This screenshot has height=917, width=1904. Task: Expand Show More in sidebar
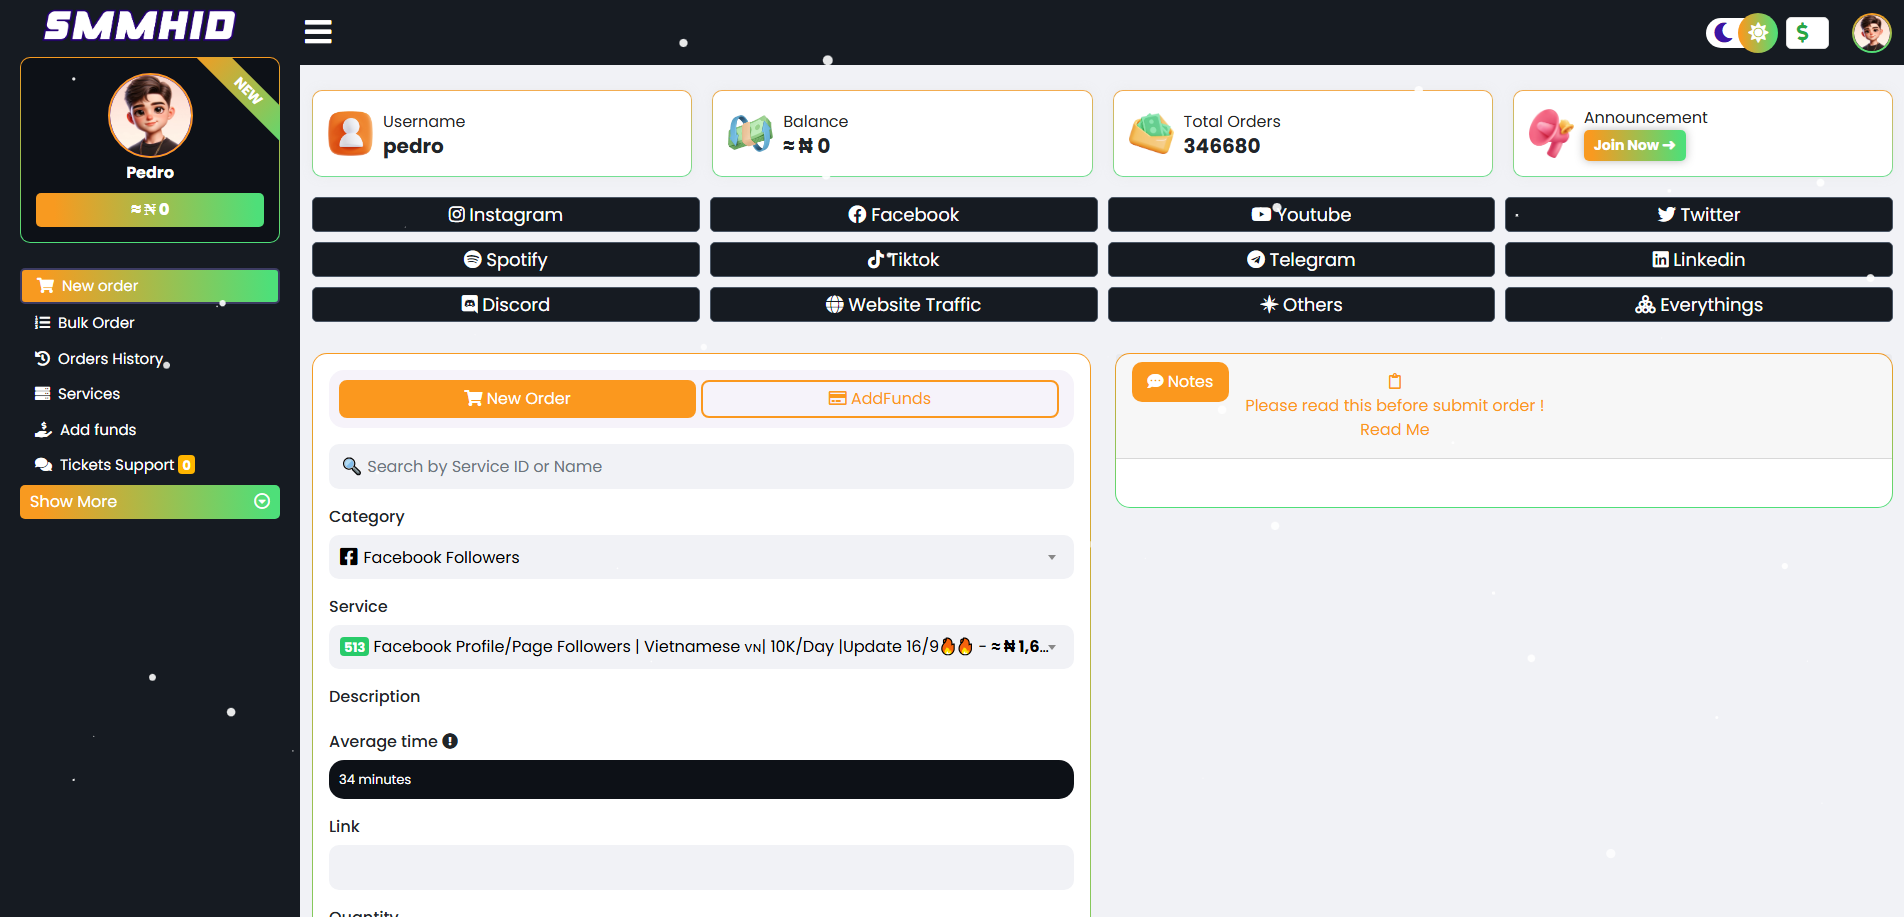pos(150,502)
